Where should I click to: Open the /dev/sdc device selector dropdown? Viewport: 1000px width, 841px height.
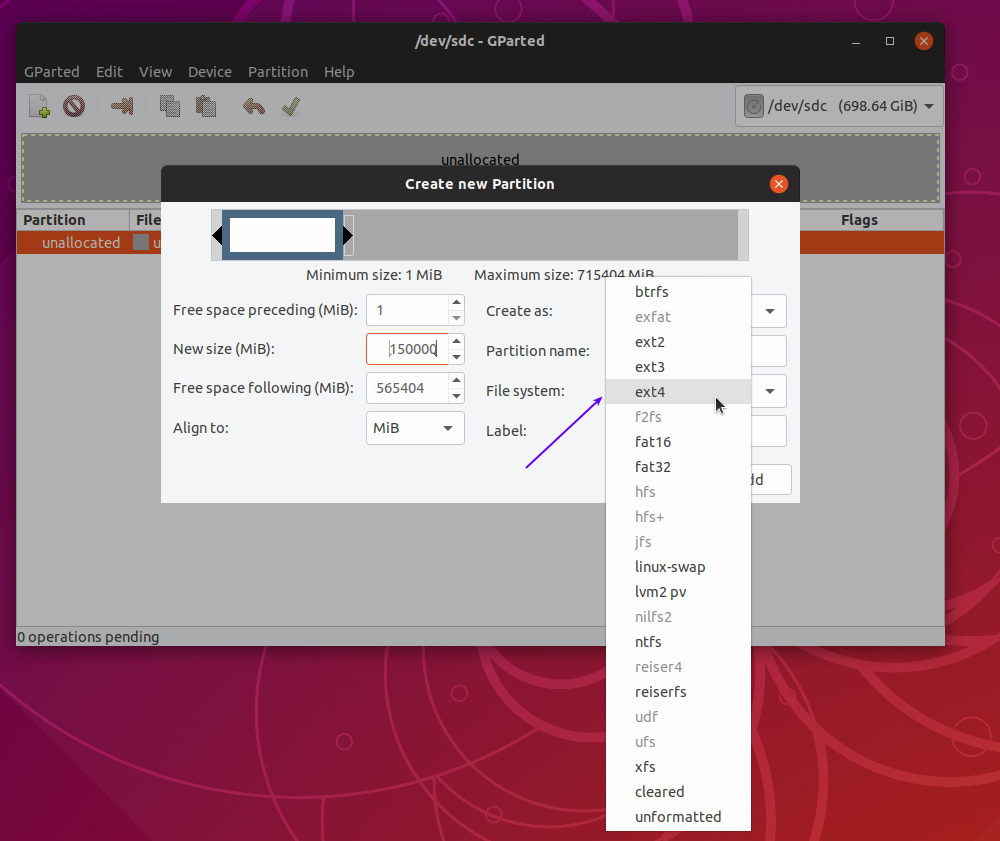pos(838,106)
